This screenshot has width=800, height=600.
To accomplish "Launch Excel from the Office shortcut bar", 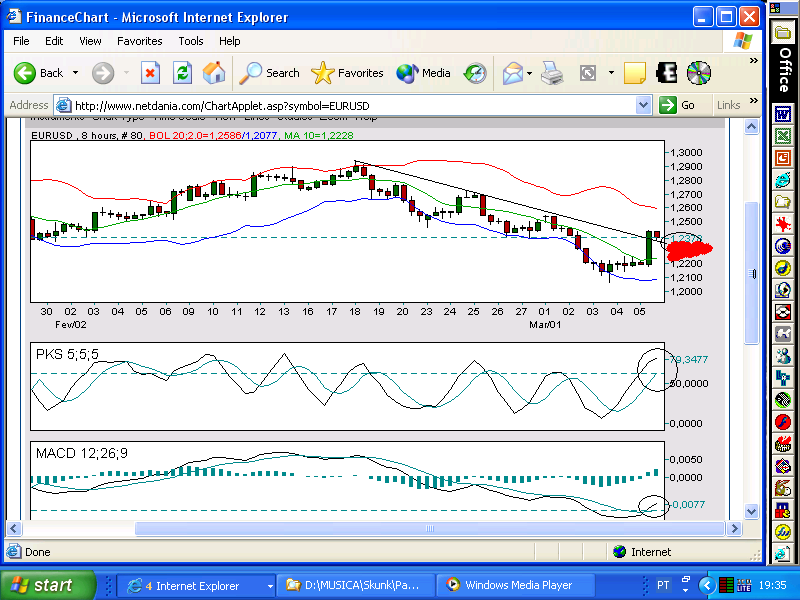I will (783, 136).
